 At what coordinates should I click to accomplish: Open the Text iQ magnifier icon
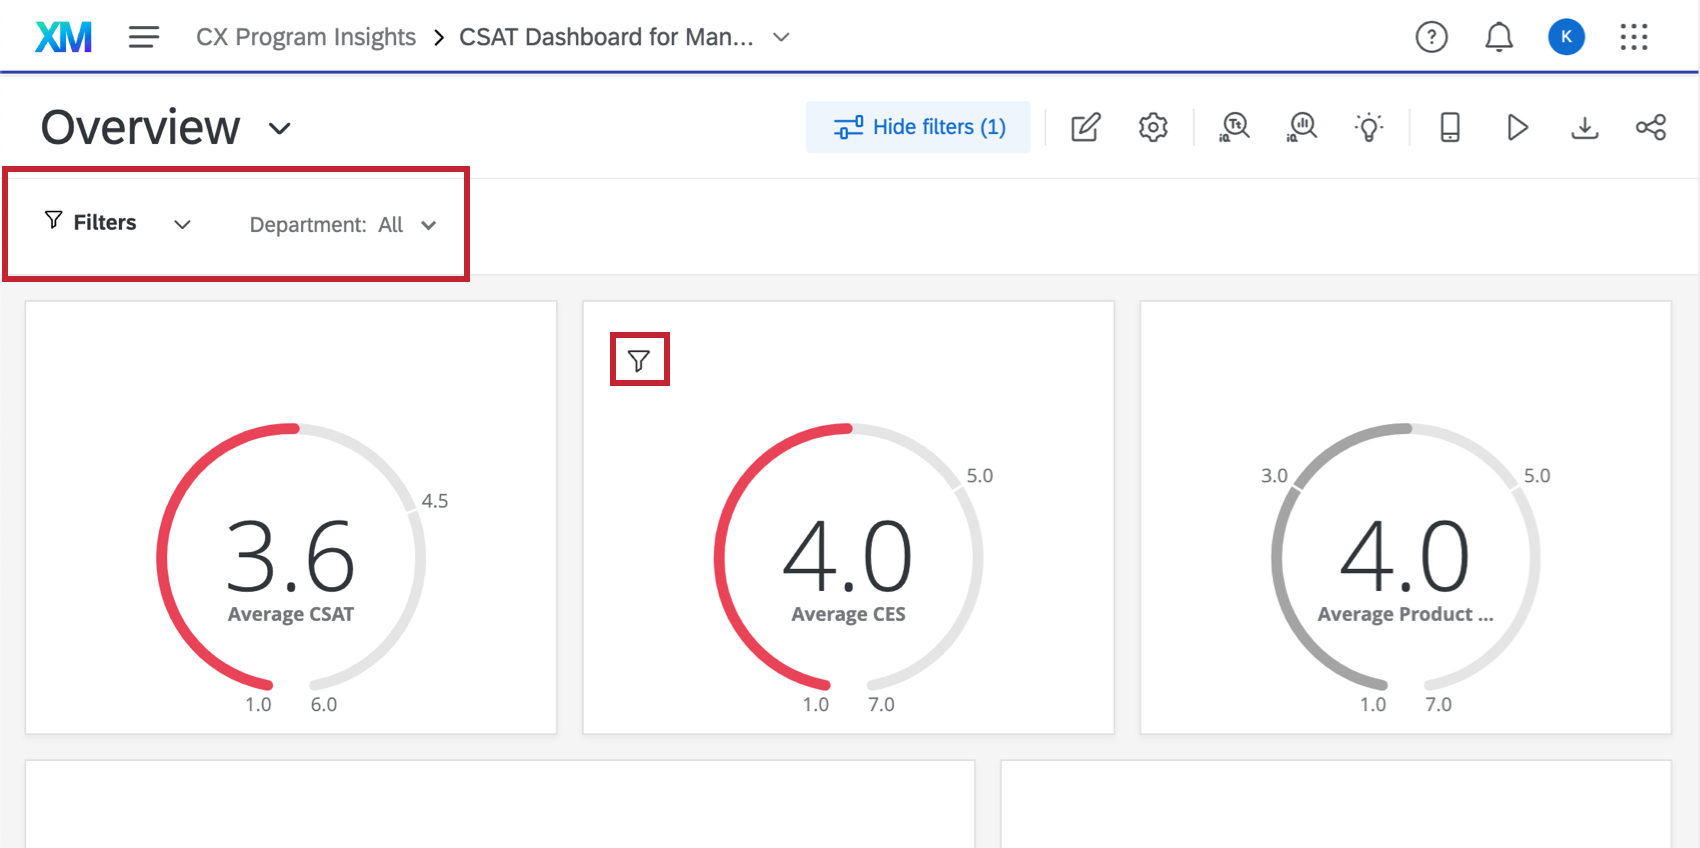point(1235,127)
